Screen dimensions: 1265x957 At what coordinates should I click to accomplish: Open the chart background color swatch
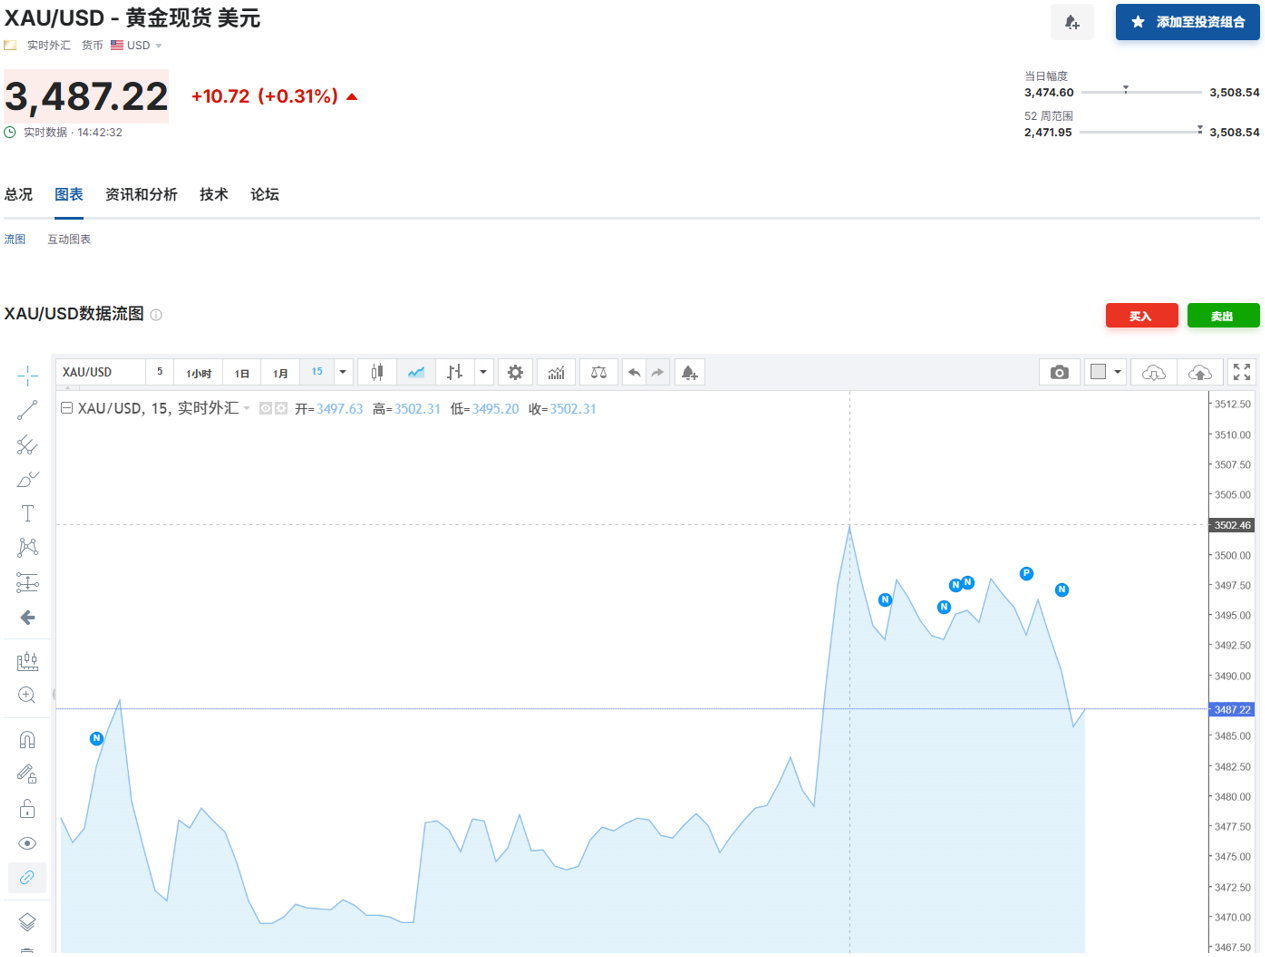pyautogui.click(x=1096, y=371)
